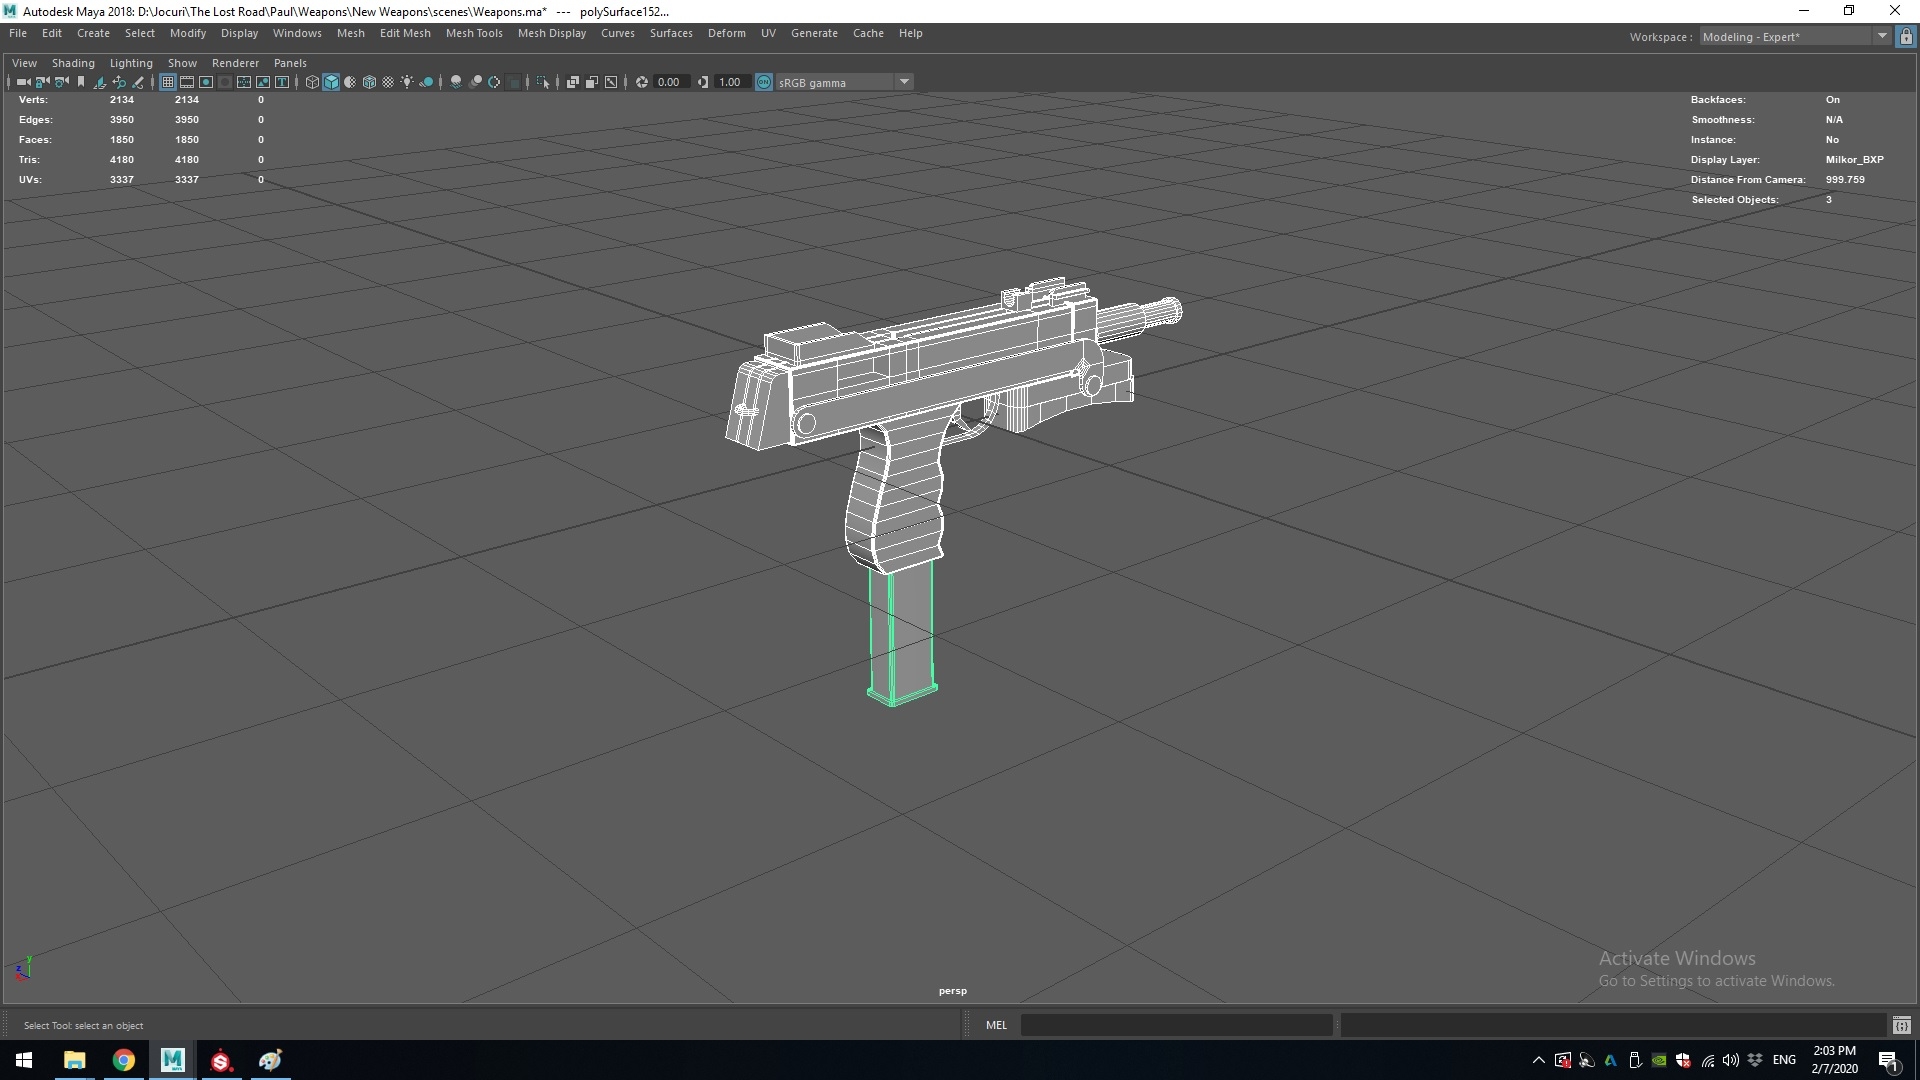Image resolution: width=1920 pixels, height=1080 pixels.
Task: Click the MEL command line label
Action: (996, 1025)
